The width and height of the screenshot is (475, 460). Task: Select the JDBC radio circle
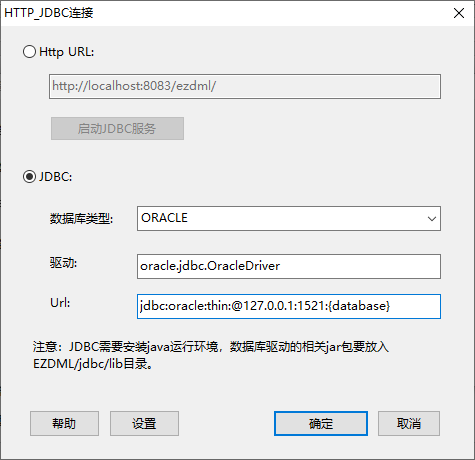[29, 177]
